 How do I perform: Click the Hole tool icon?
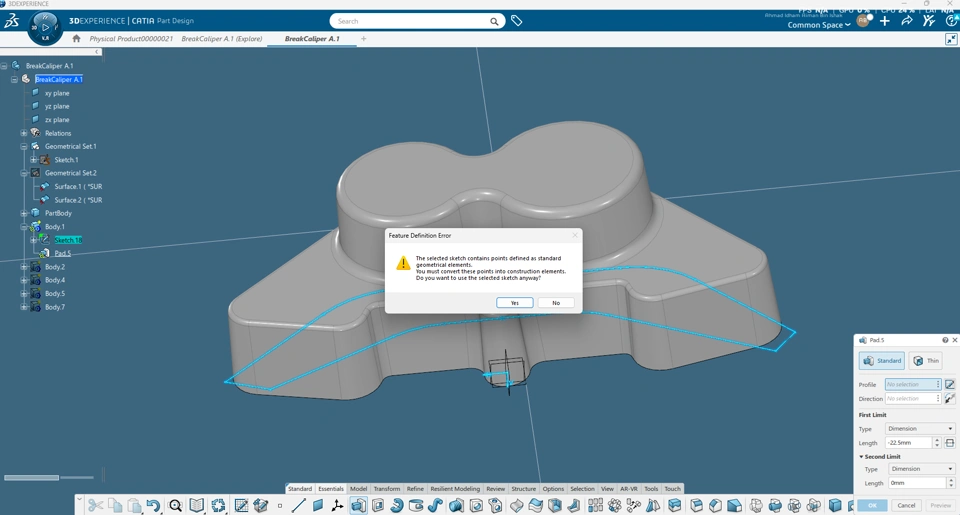pos(476,505)
